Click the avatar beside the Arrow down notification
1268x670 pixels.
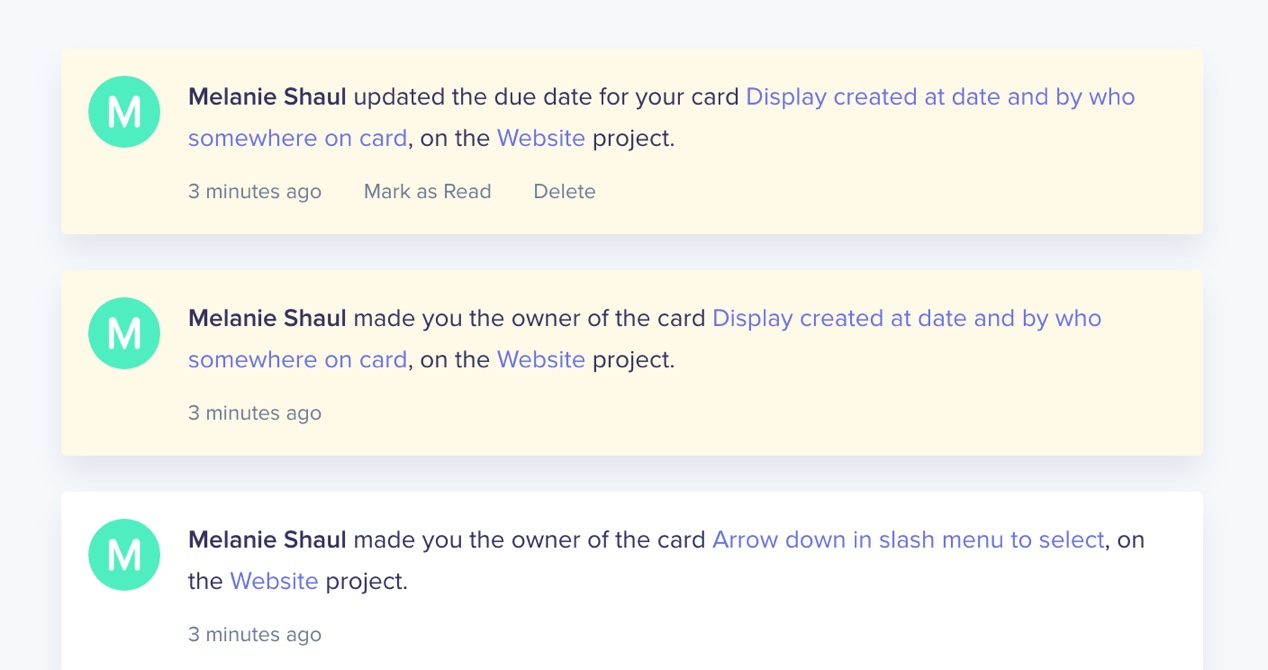coord(124,555)
